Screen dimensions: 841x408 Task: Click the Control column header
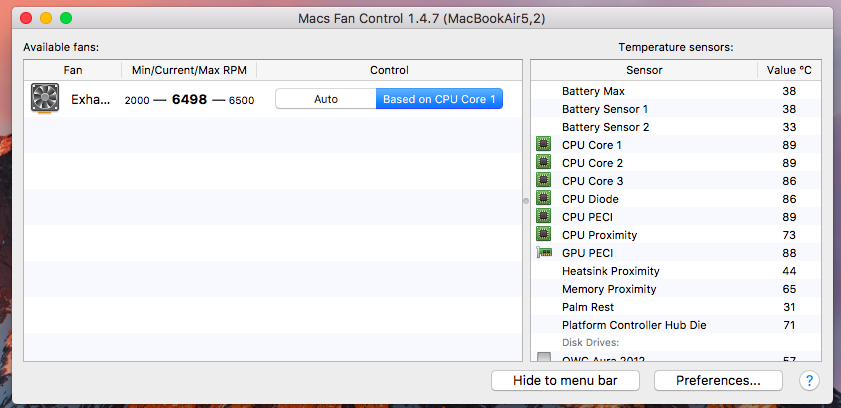tap(389, 70)
